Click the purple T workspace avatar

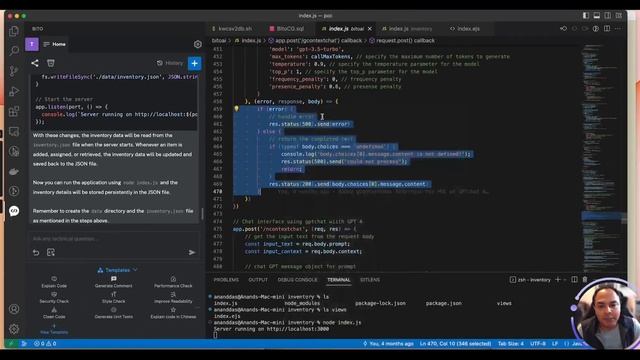pos(31,44)
